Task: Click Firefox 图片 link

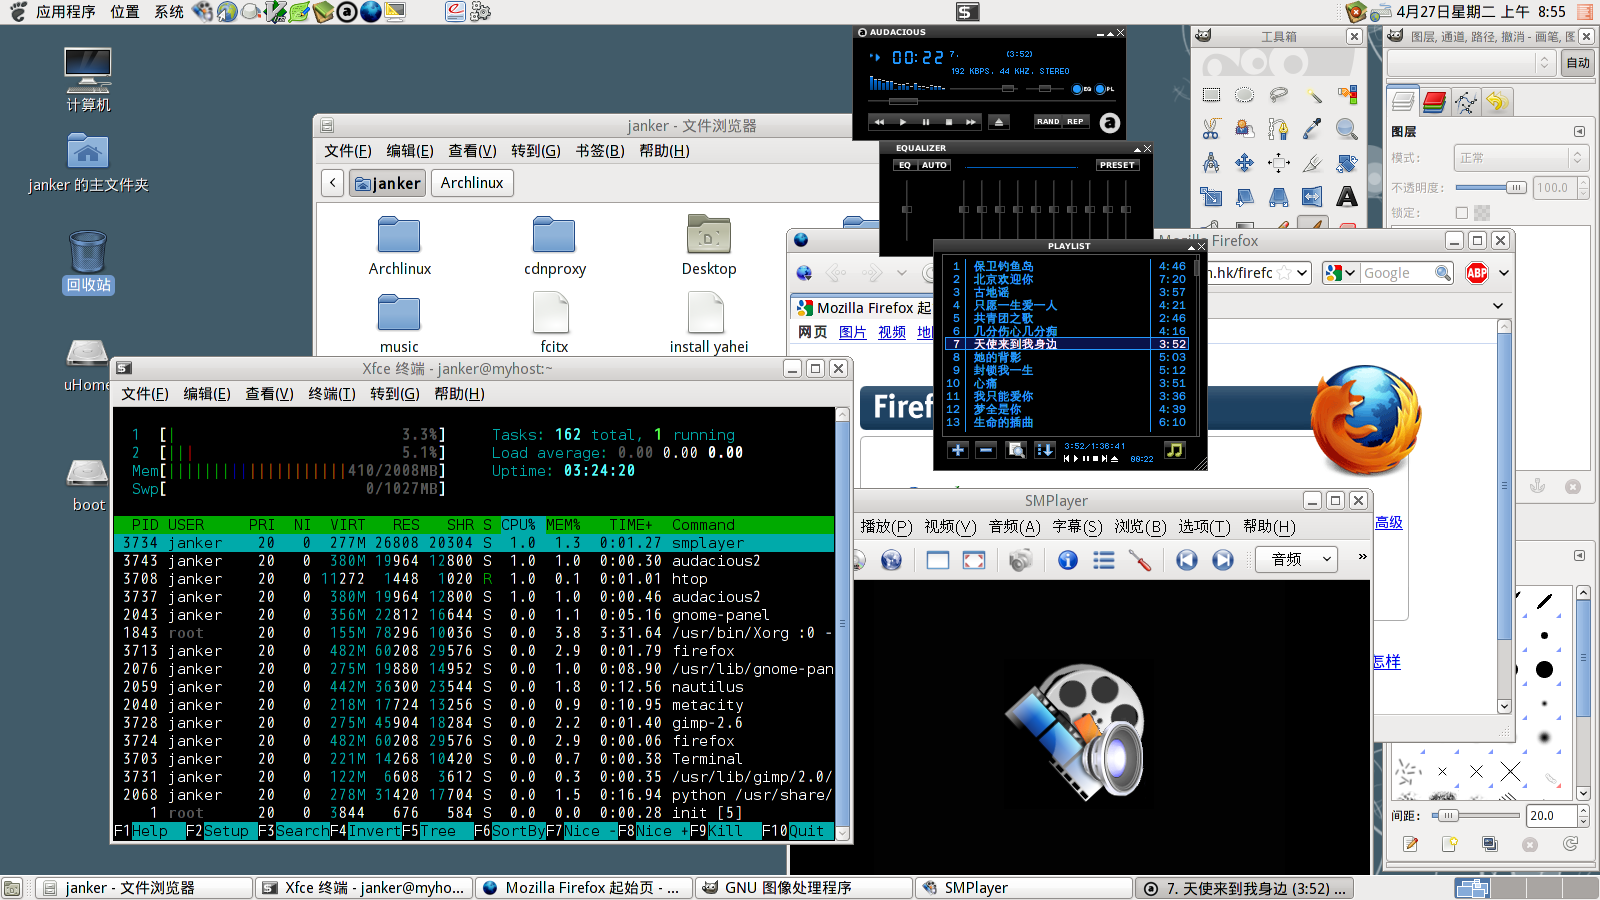Action: pyautogui.click(x=852, y=332)
